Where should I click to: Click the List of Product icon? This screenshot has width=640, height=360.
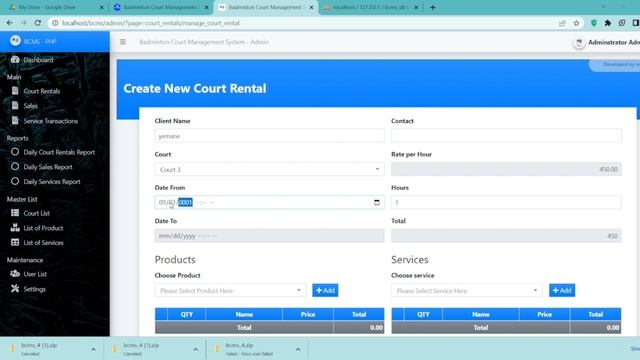[15, 228]
